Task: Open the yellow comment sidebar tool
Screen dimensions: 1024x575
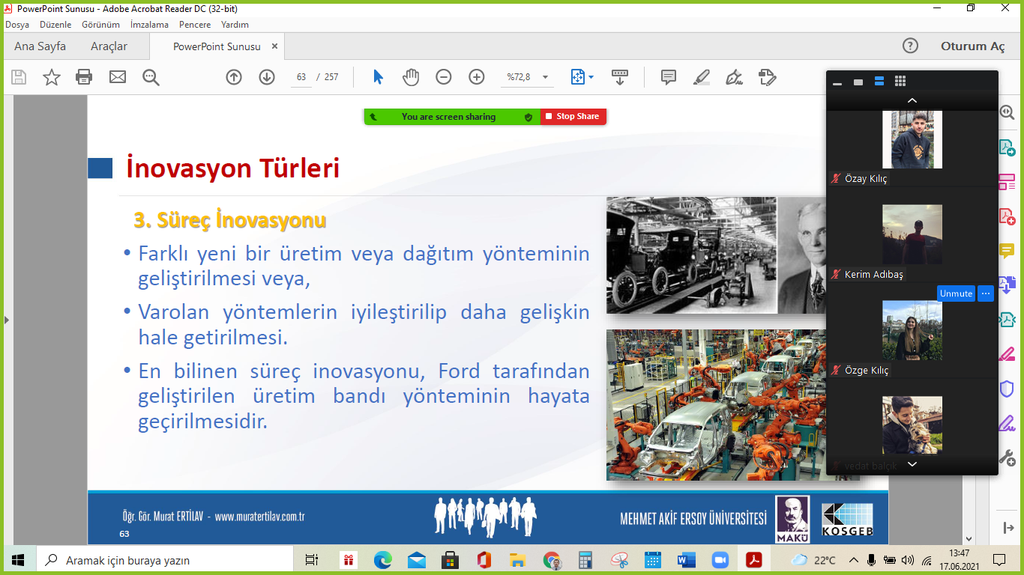Action: pyautogui.click(x=1007, y=250)
